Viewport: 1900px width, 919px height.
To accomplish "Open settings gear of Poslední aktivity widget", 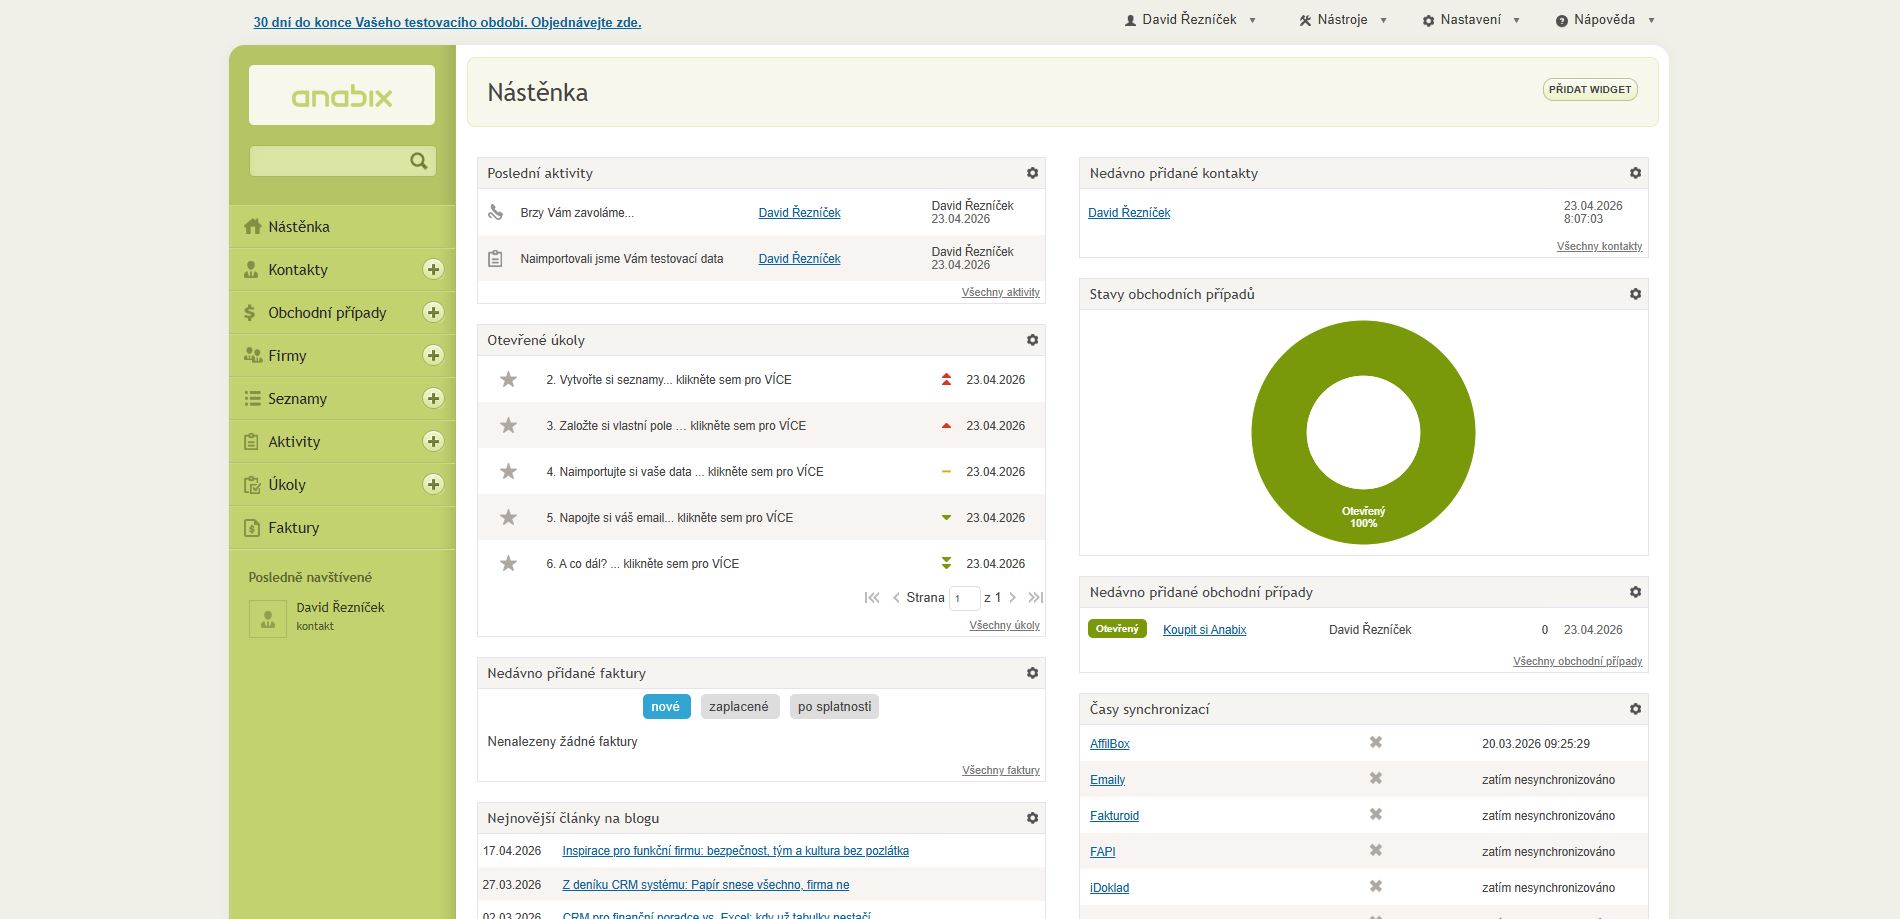I will 1032,173.
